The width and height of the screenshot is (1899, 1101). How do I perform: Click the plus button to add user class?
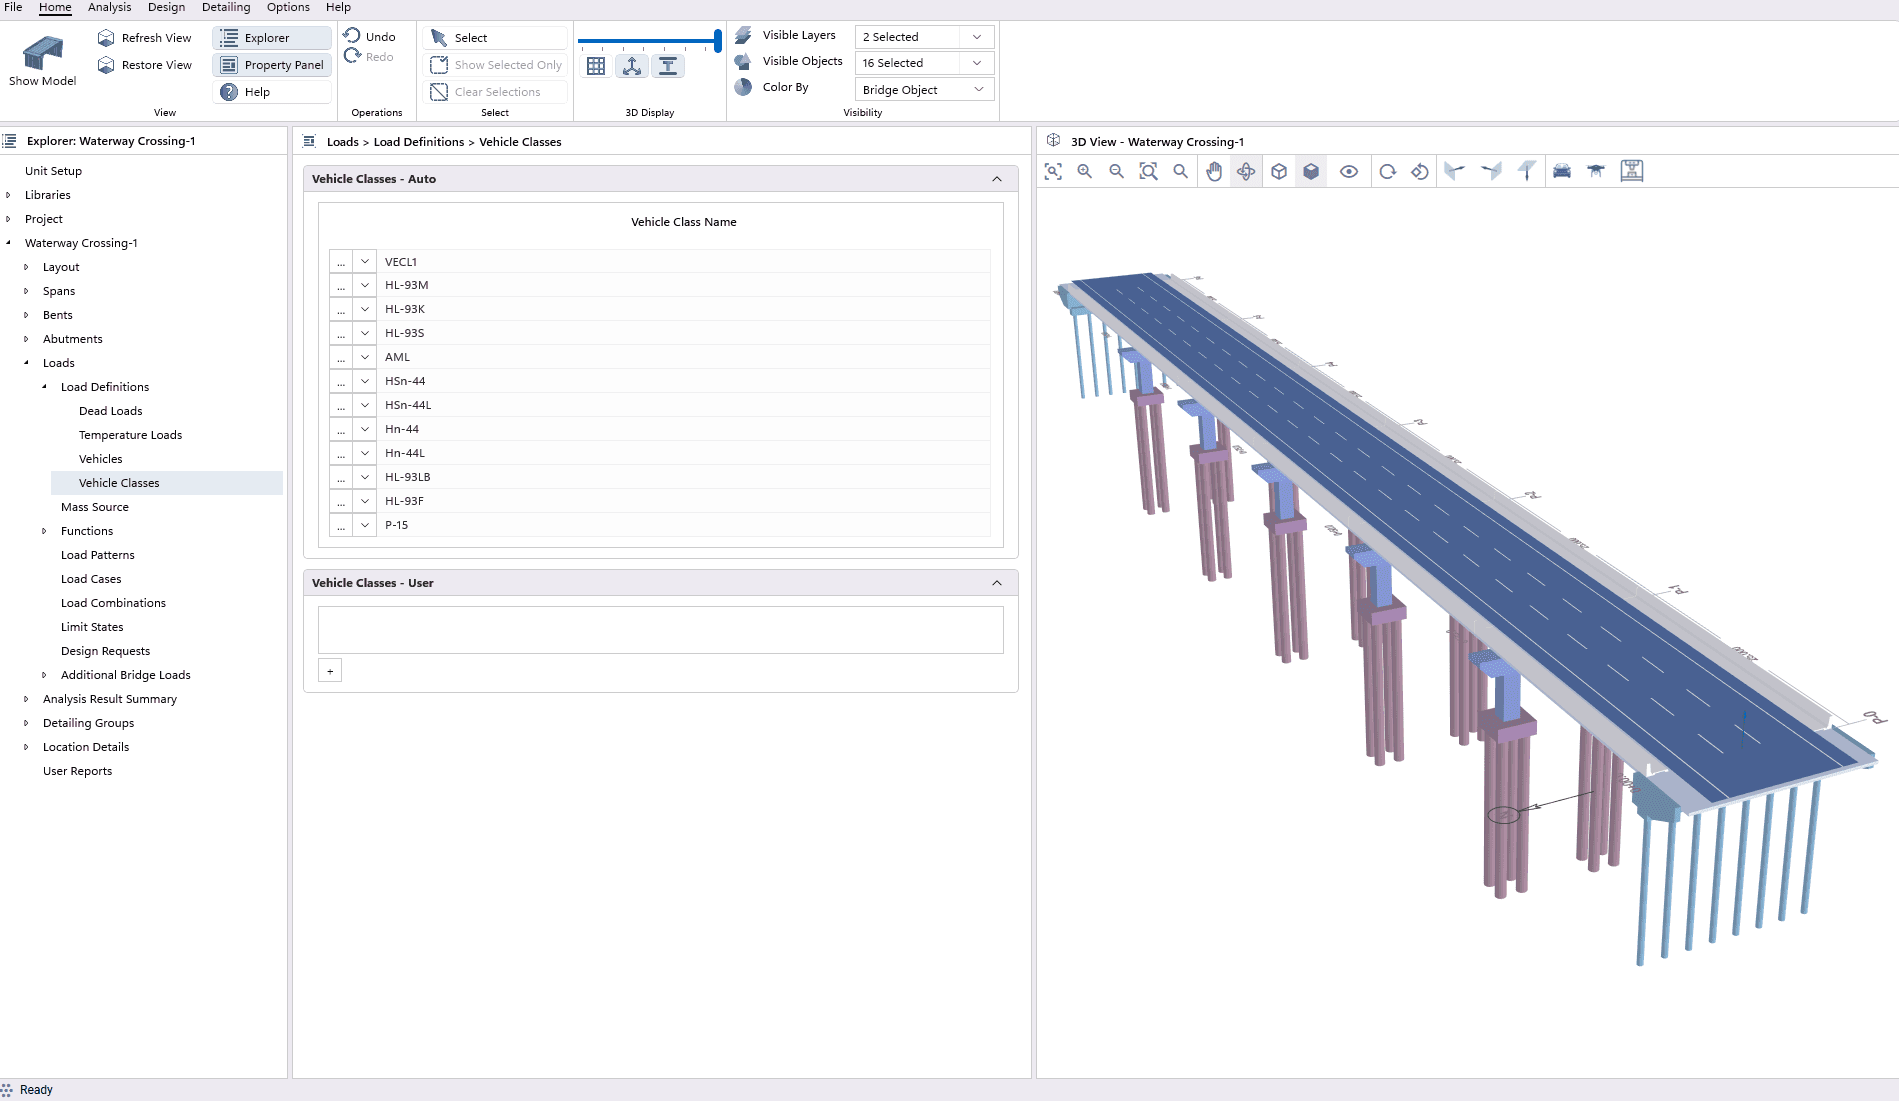pyautogui.click(x=330, y=671)
